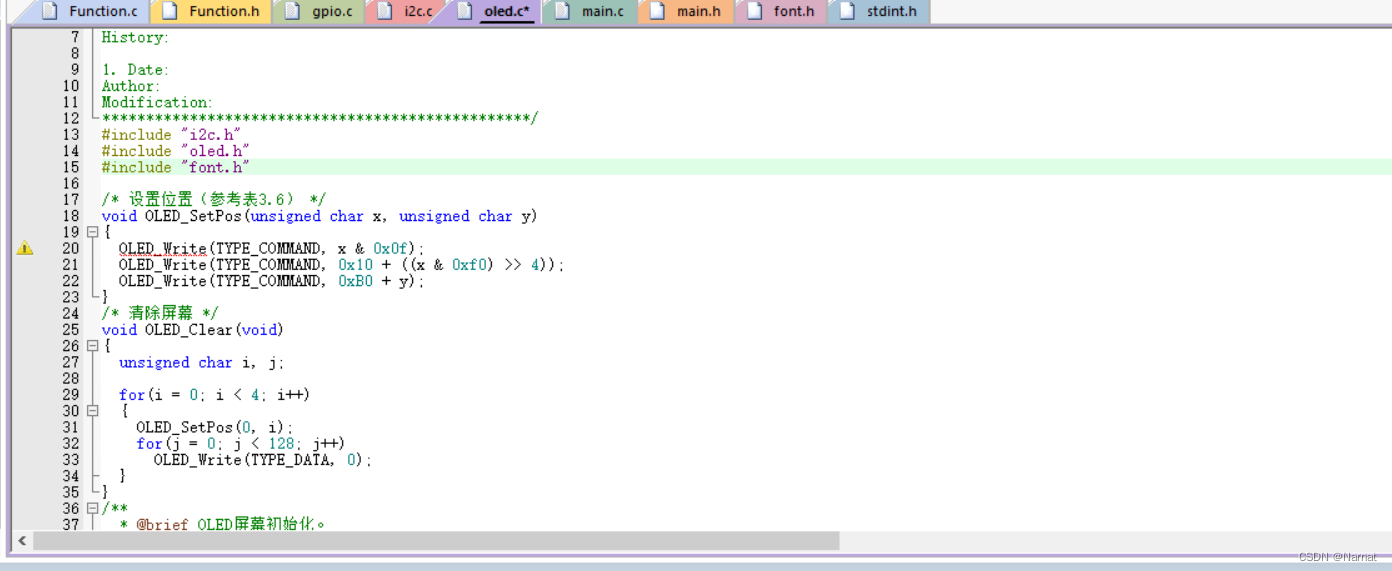Click the file icon on main.c tab

(562, 12)
